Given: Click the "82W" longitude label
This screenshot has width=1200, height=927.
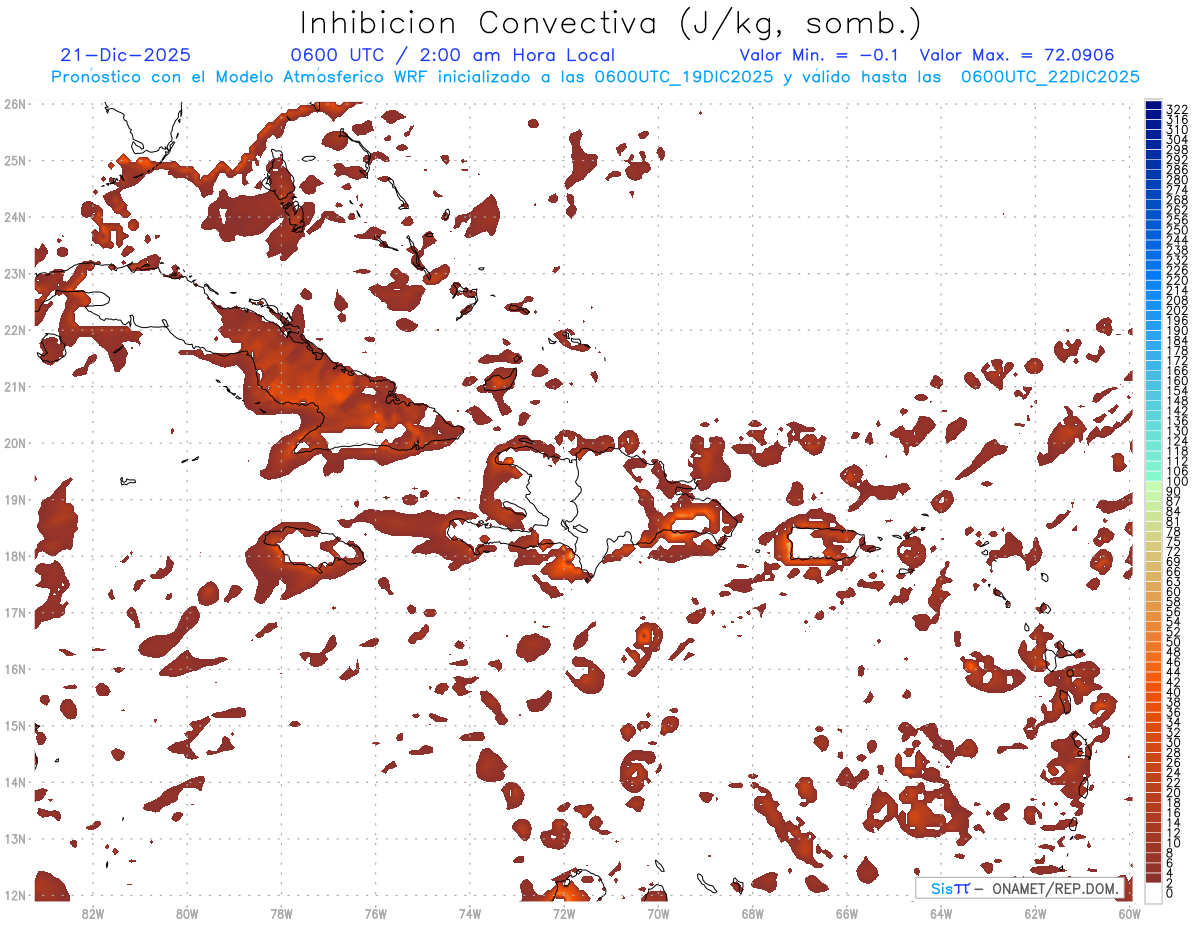Looking at the screenshot, I should [93, 913].
